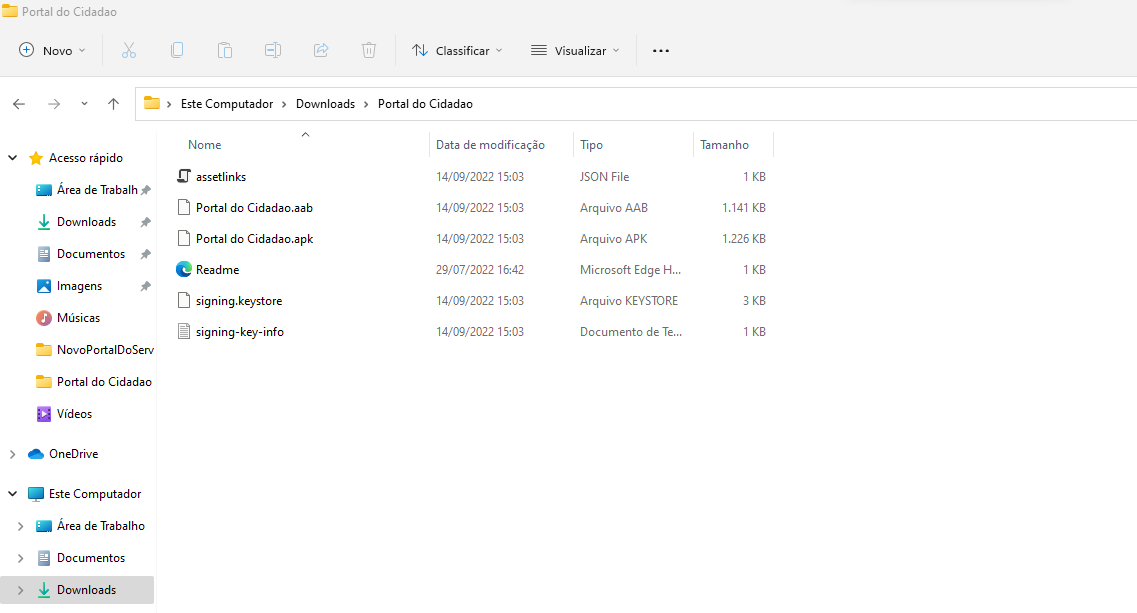Open the Novo dropdown button
Viewport: 1137px width, 613px height.
click(x=52, y=50)
